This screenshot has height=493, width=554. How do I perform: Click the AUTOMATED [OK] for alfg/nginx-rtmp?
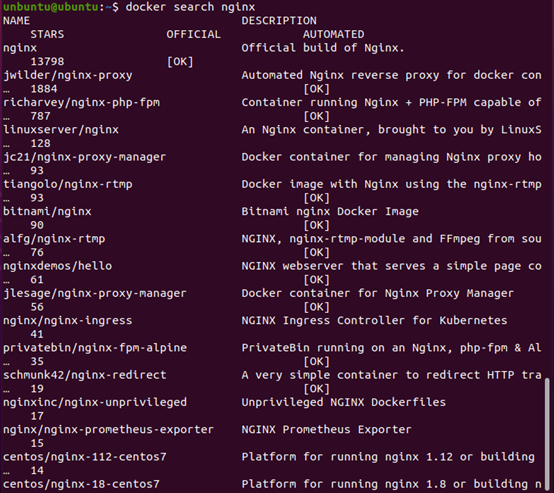[x=317, y=252]
